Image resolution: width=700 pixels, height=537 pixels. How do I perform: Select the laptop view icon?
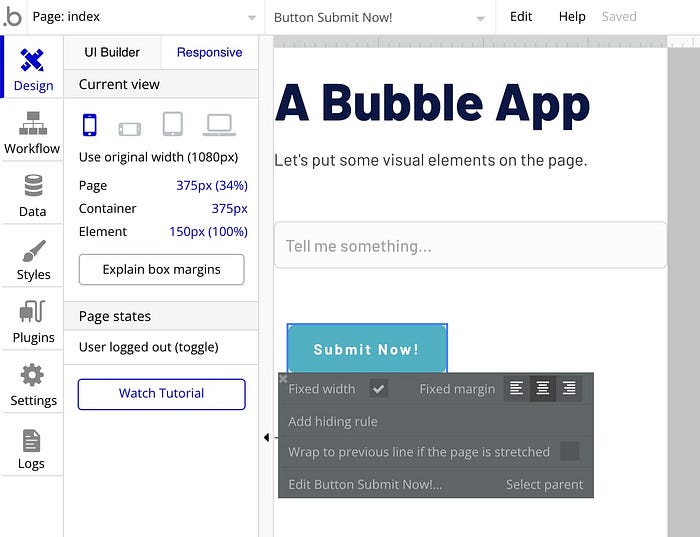219,125
